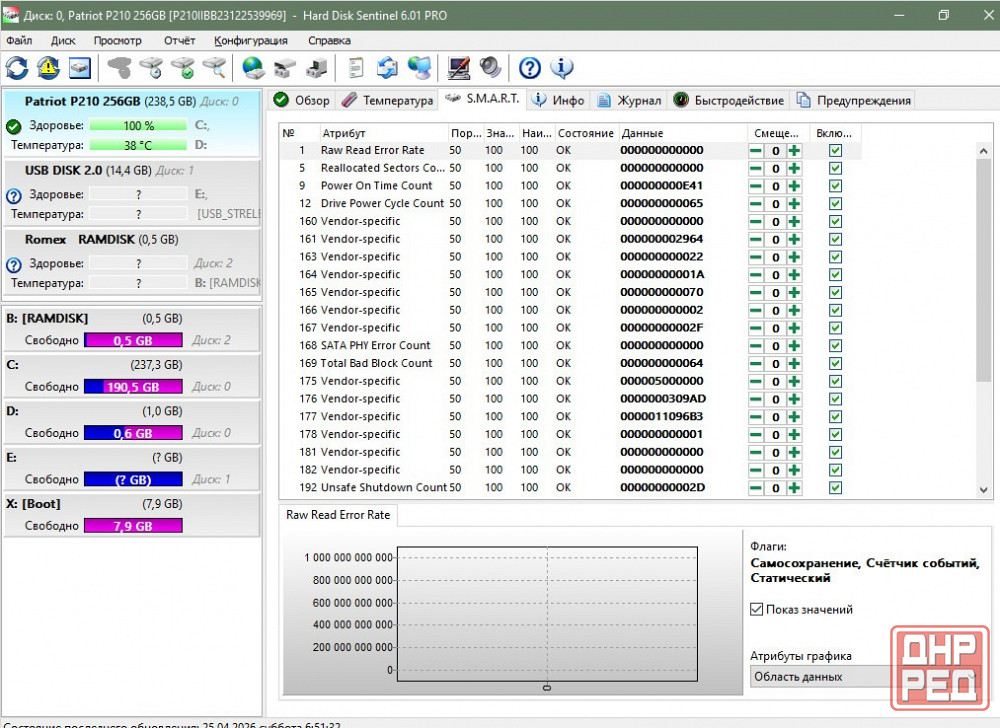Switch to the 'Температура' tab
This screenshot has width=1000, height=728.
(388, 100)
